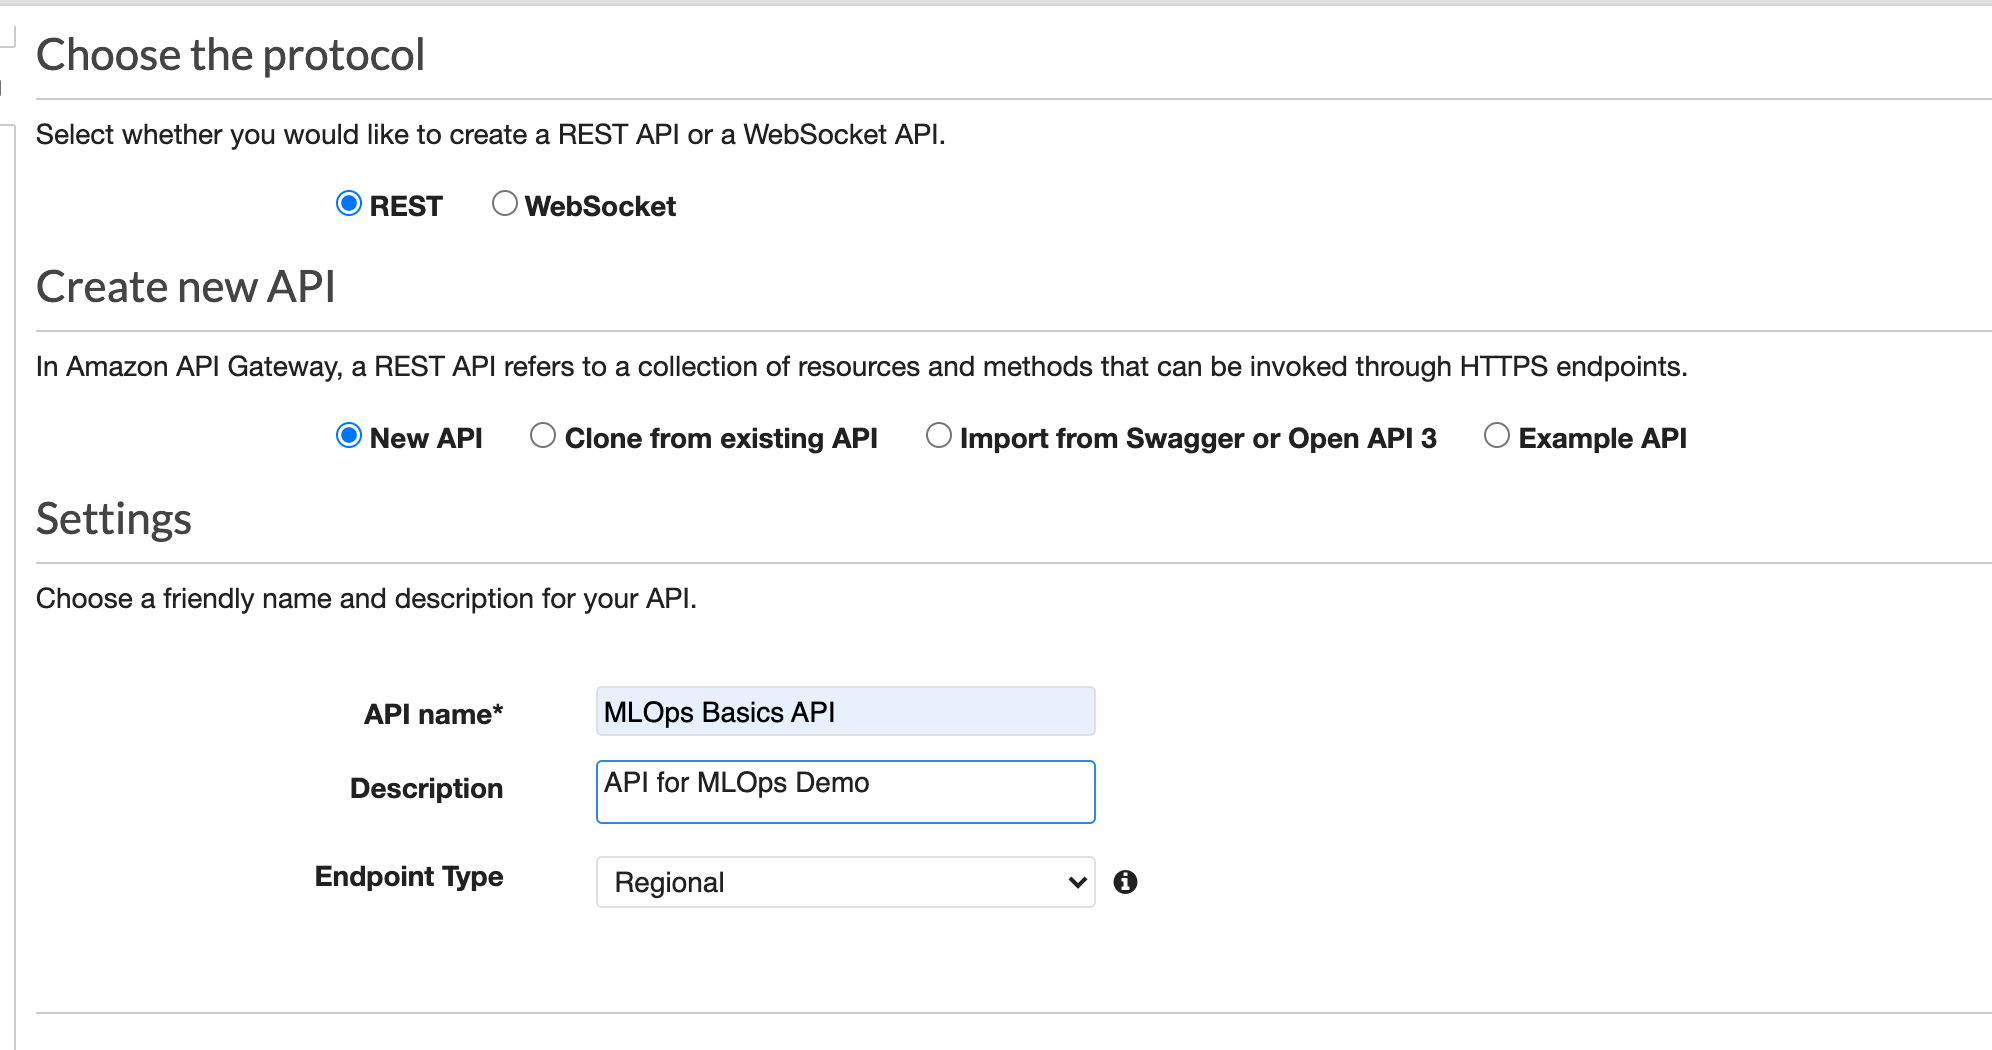1992x1050 pixels.
Task: Click the 'Select whether you would like' instruction text
Action: tap(491, 134)
